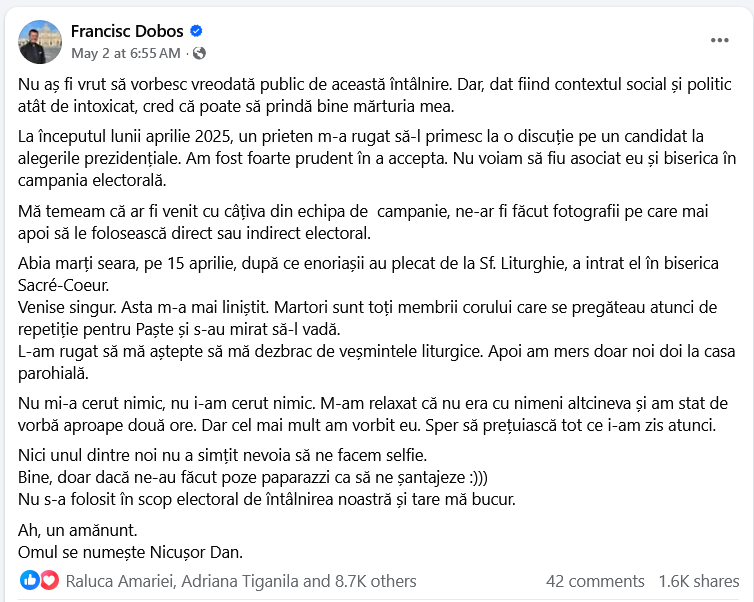Image resolution: width=754 pixels, height=602 pixels.
Task: Click the paragraph mentioning aprilie 2025
Action: click(377, 158)
